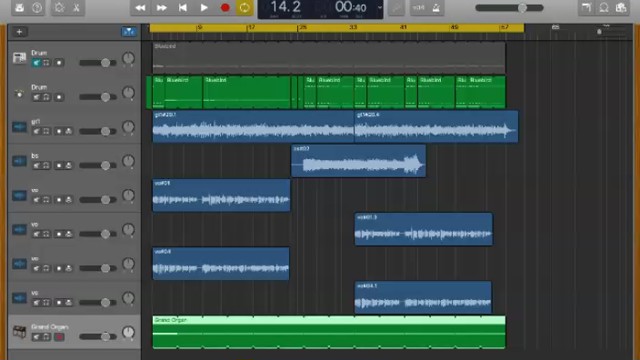Toggle the red record-enable on the Grand Organ track
640x360 pixels.
pos(59,337)
